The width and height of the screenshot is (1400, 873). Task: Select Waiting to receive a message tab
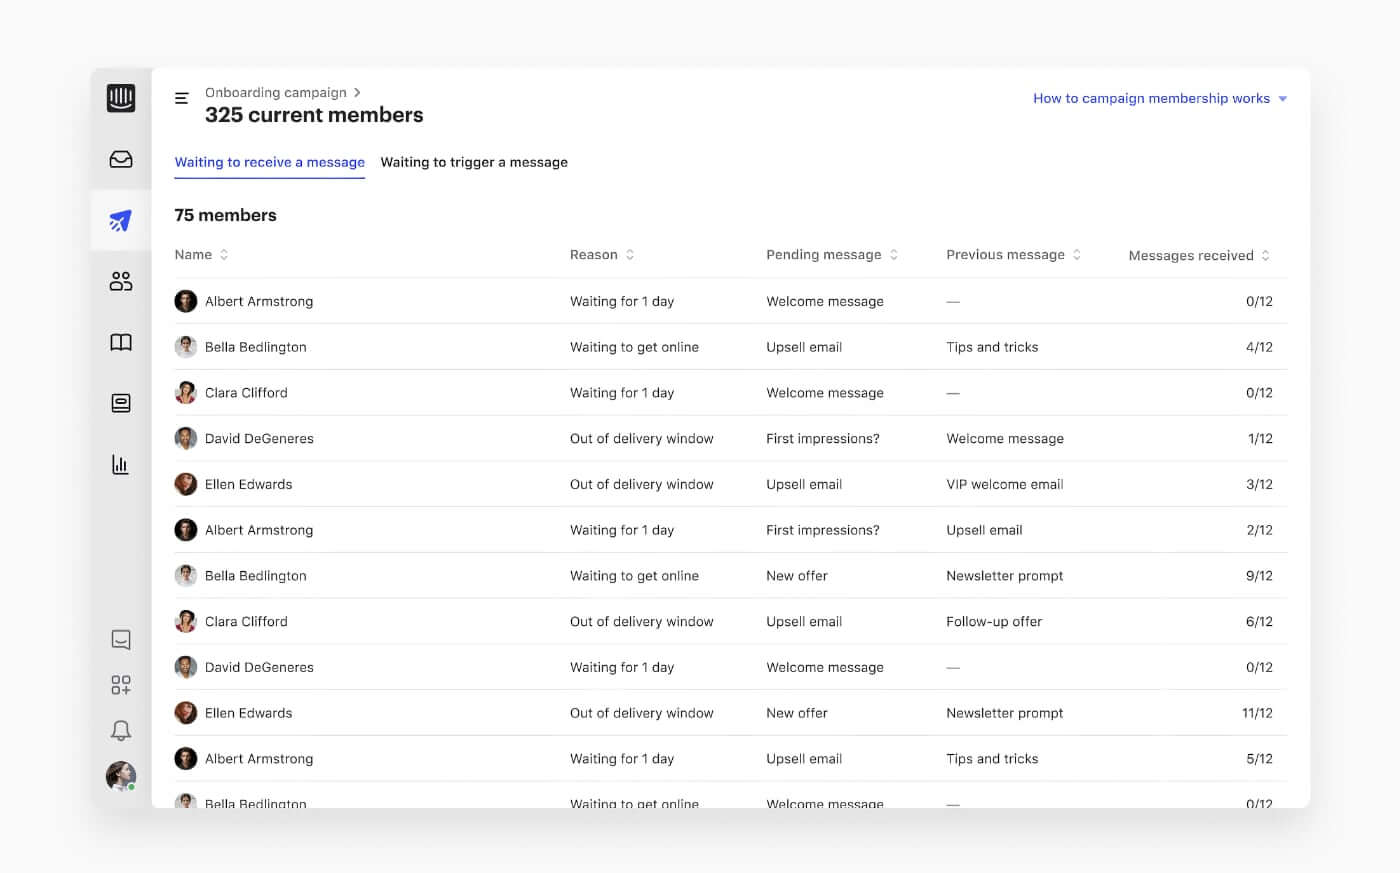tap(269, 162)
